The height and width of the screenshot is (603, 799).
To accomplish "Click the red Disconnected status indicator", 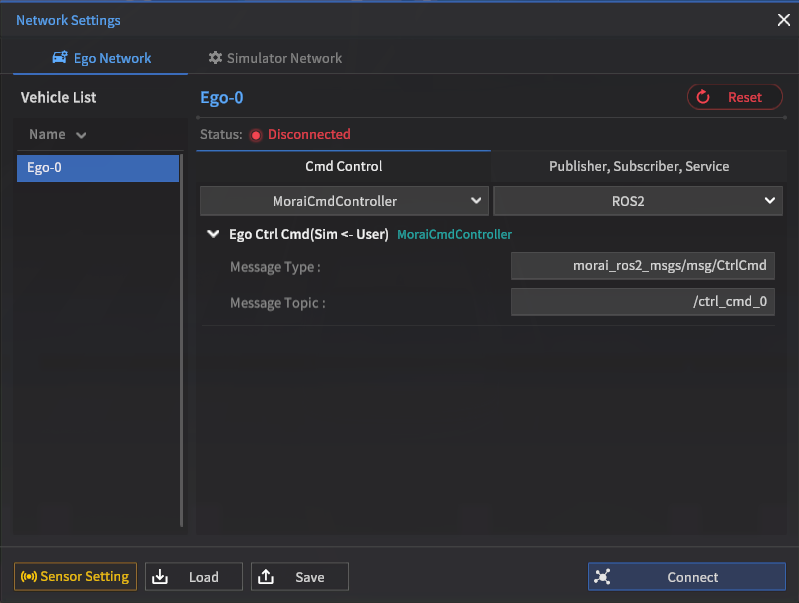I will tap(256, 135).
